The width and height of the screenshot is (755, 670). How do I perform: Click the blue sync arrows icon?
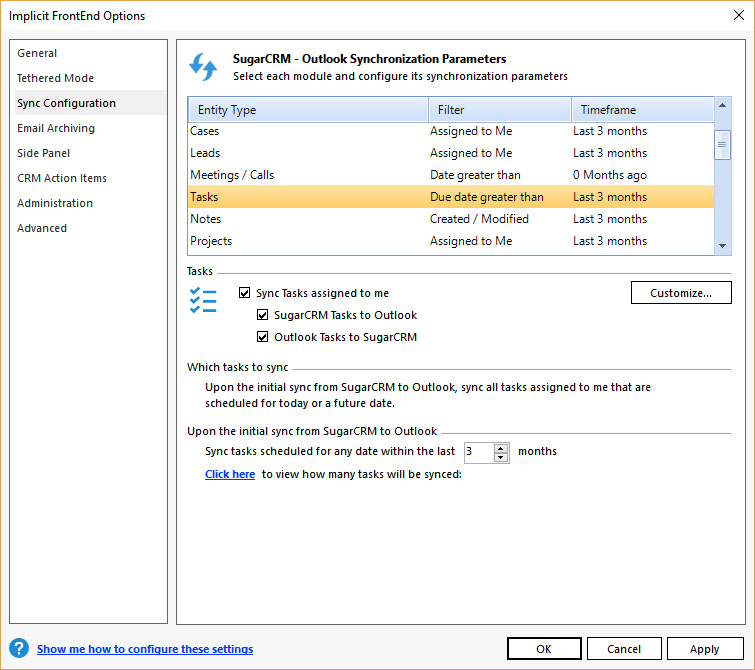[203, 67]
